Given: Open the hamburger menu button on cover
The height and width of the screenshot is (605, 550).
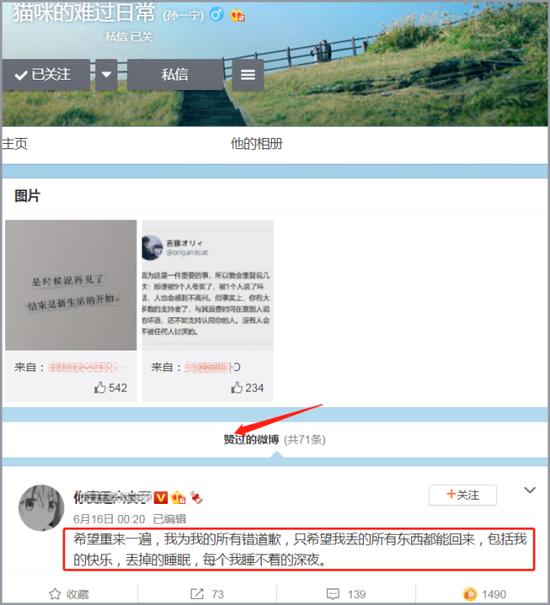Looking at the screenshot, I should 248,74.
